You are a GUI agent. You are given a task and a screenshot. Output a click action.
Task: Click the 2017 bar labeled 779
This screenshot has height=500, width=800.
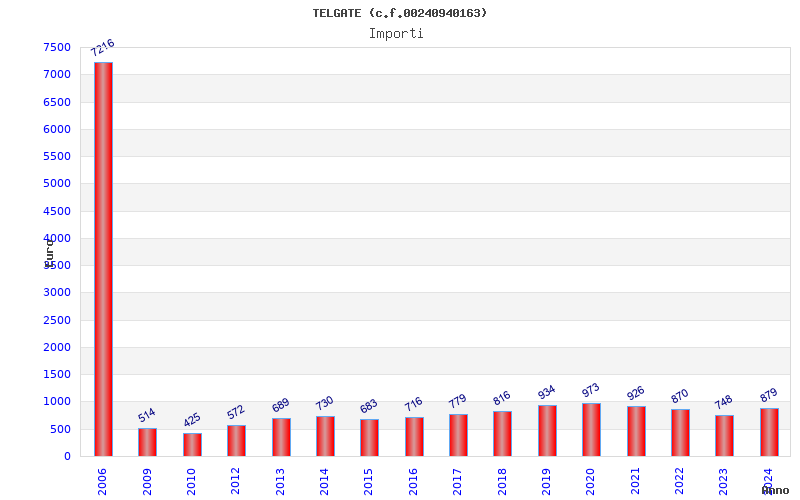click(458, 435)
